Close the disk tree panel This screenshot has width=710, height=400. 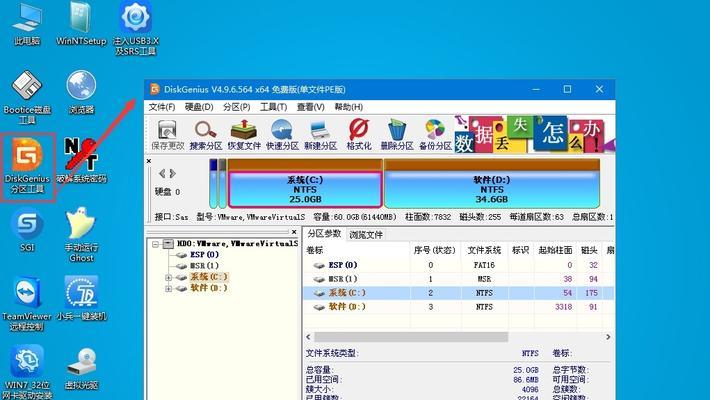294,232
